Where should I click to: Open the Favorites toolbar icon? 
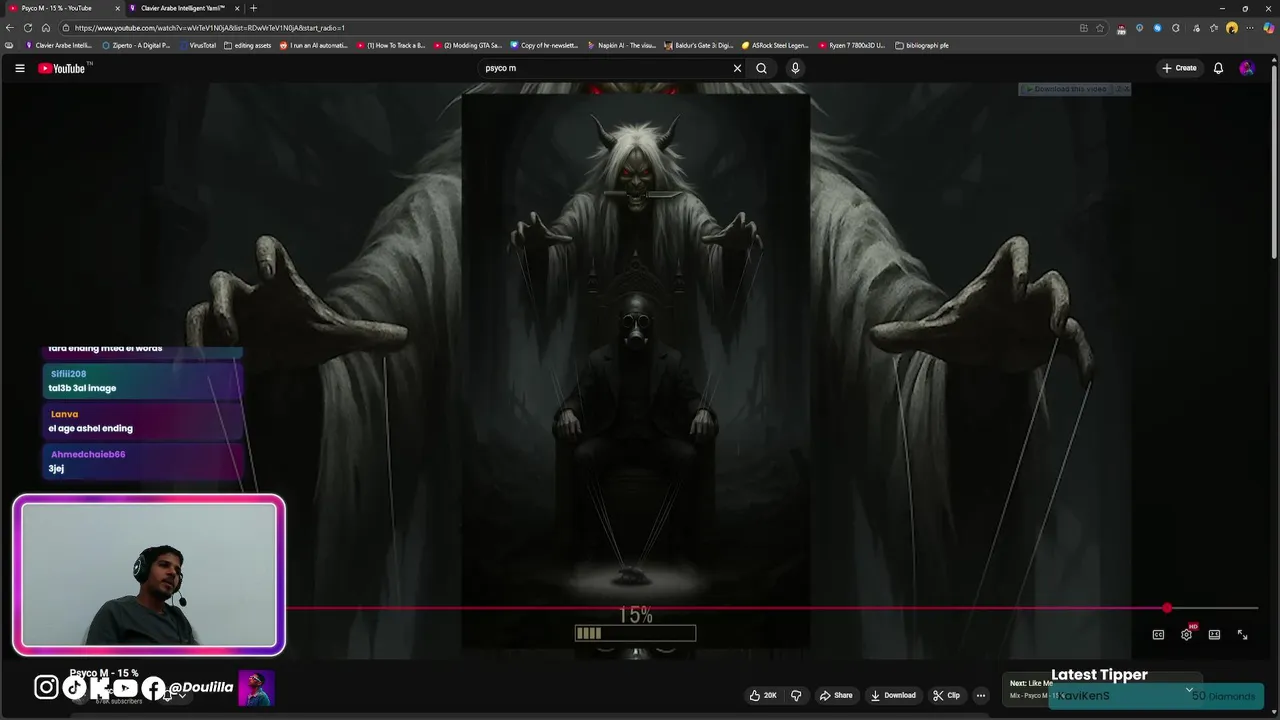(1213, 28)
